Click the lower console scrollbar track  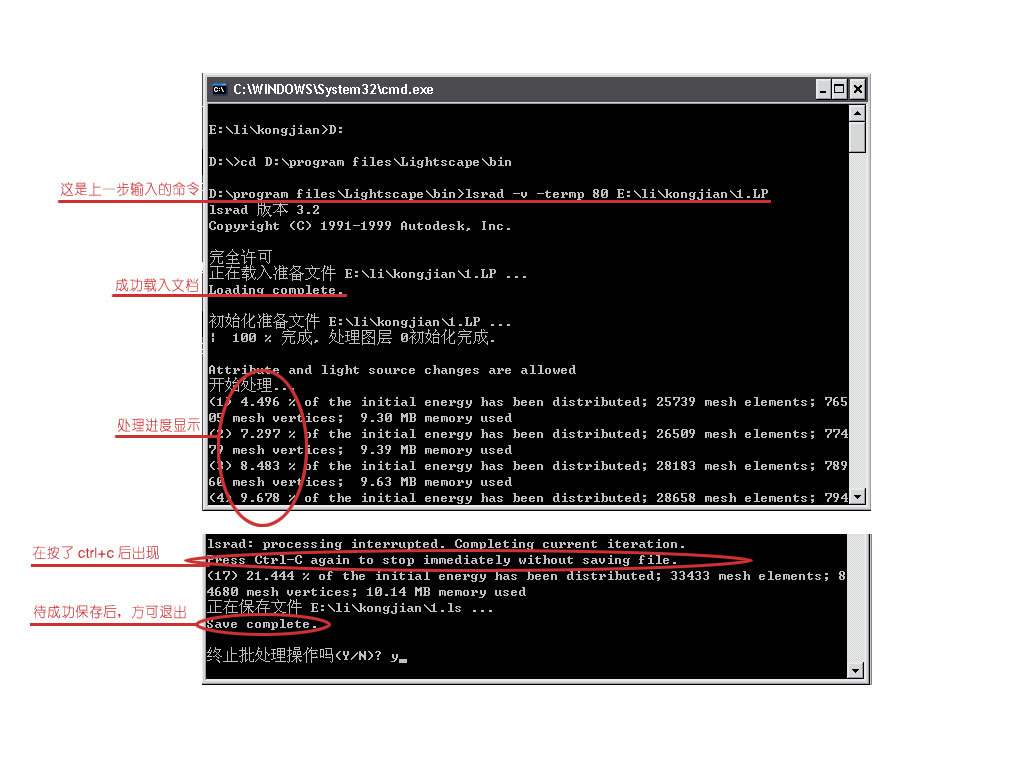pos(856,598)
